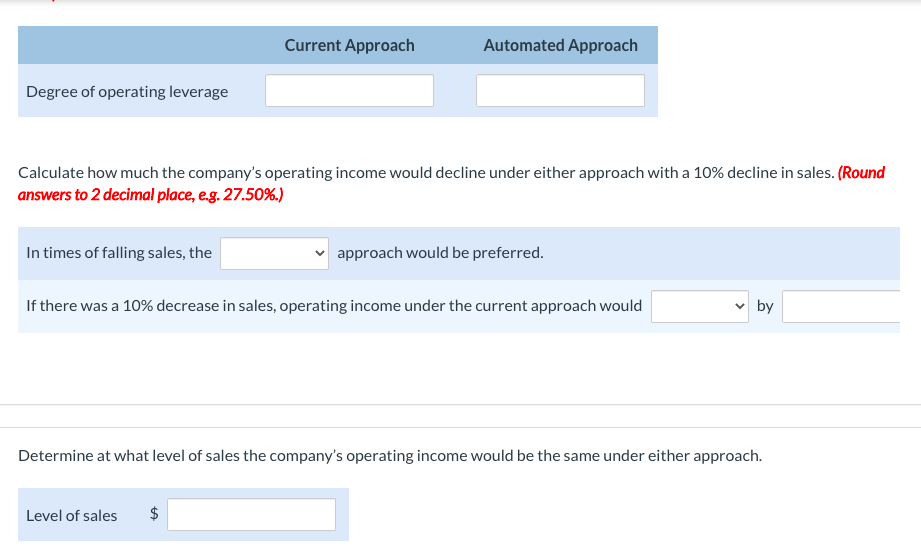Click the Current Approach operating leverage input
Screen dimensions: 921x560
click(x=349, y=90)
